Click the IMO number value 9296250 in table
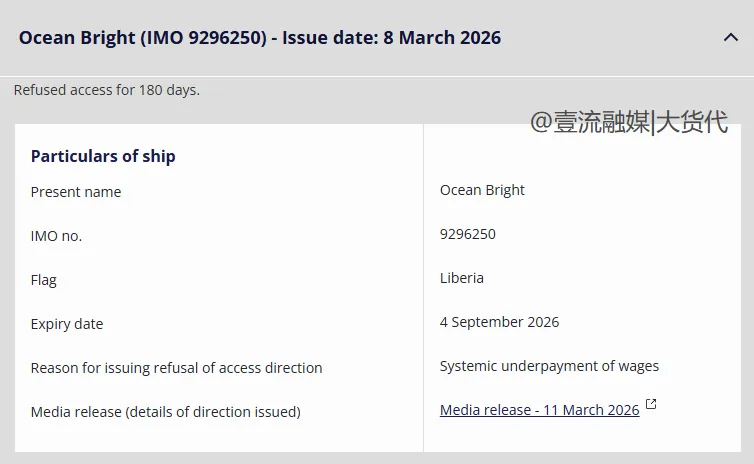754x464 pixels. 467,234
